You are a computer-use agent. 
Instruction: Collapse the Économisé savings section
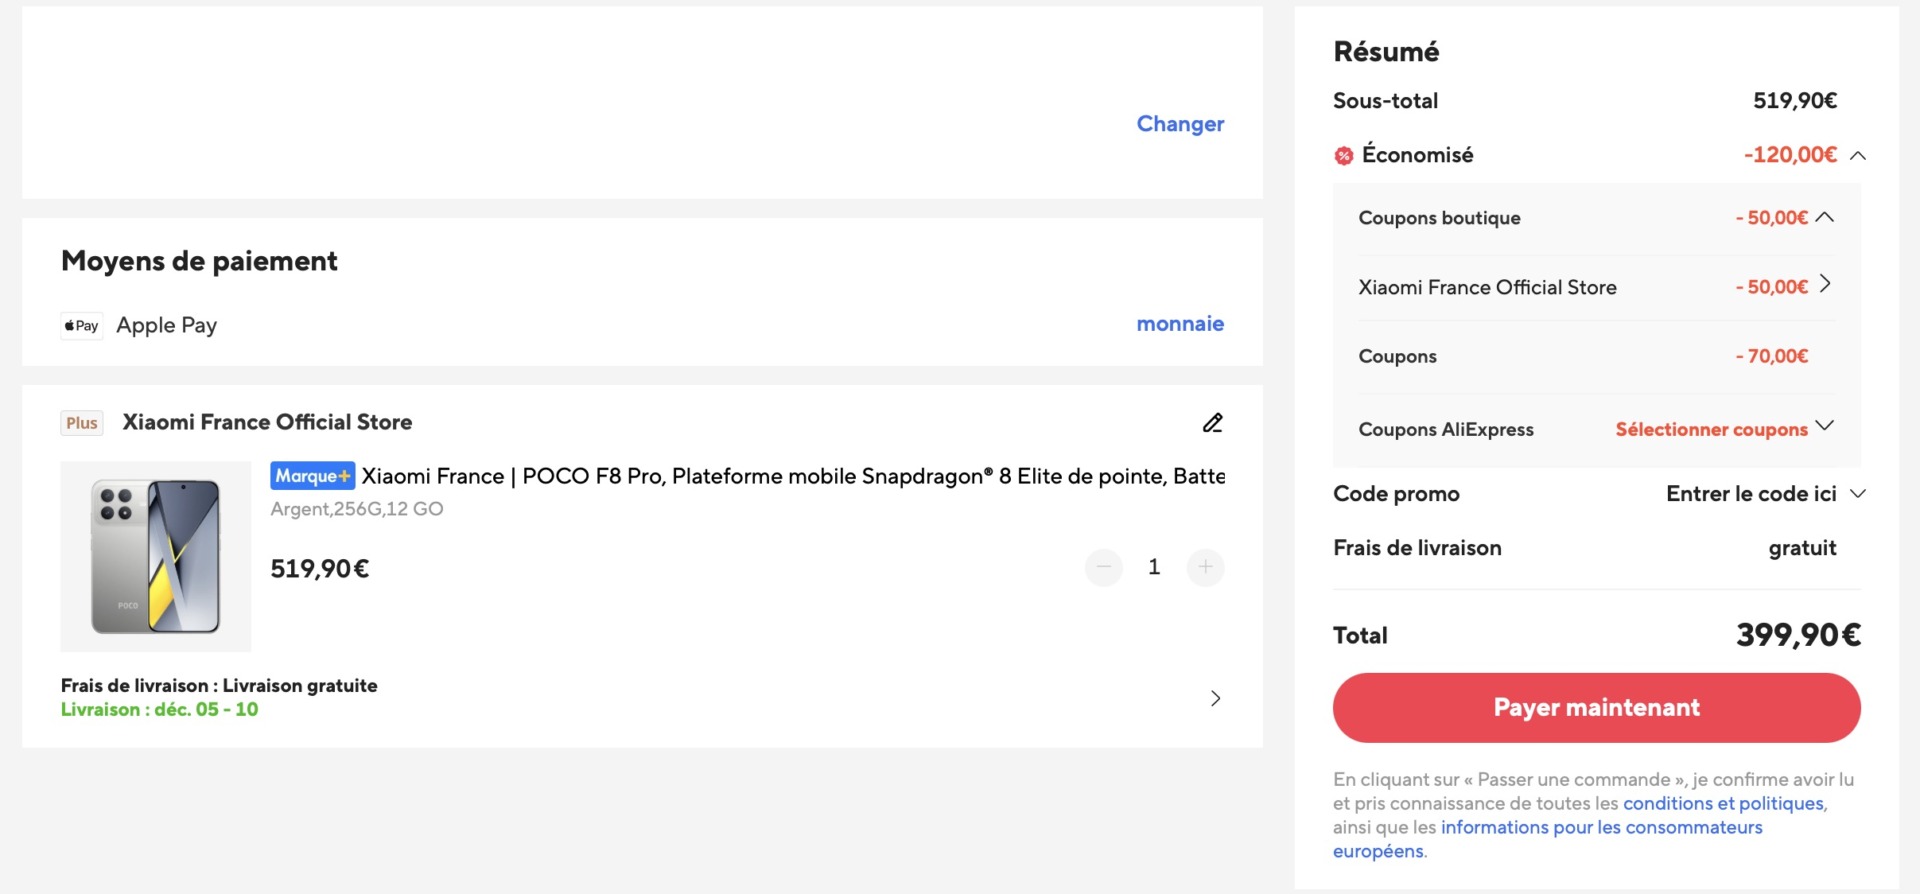tap(1858, 155)
